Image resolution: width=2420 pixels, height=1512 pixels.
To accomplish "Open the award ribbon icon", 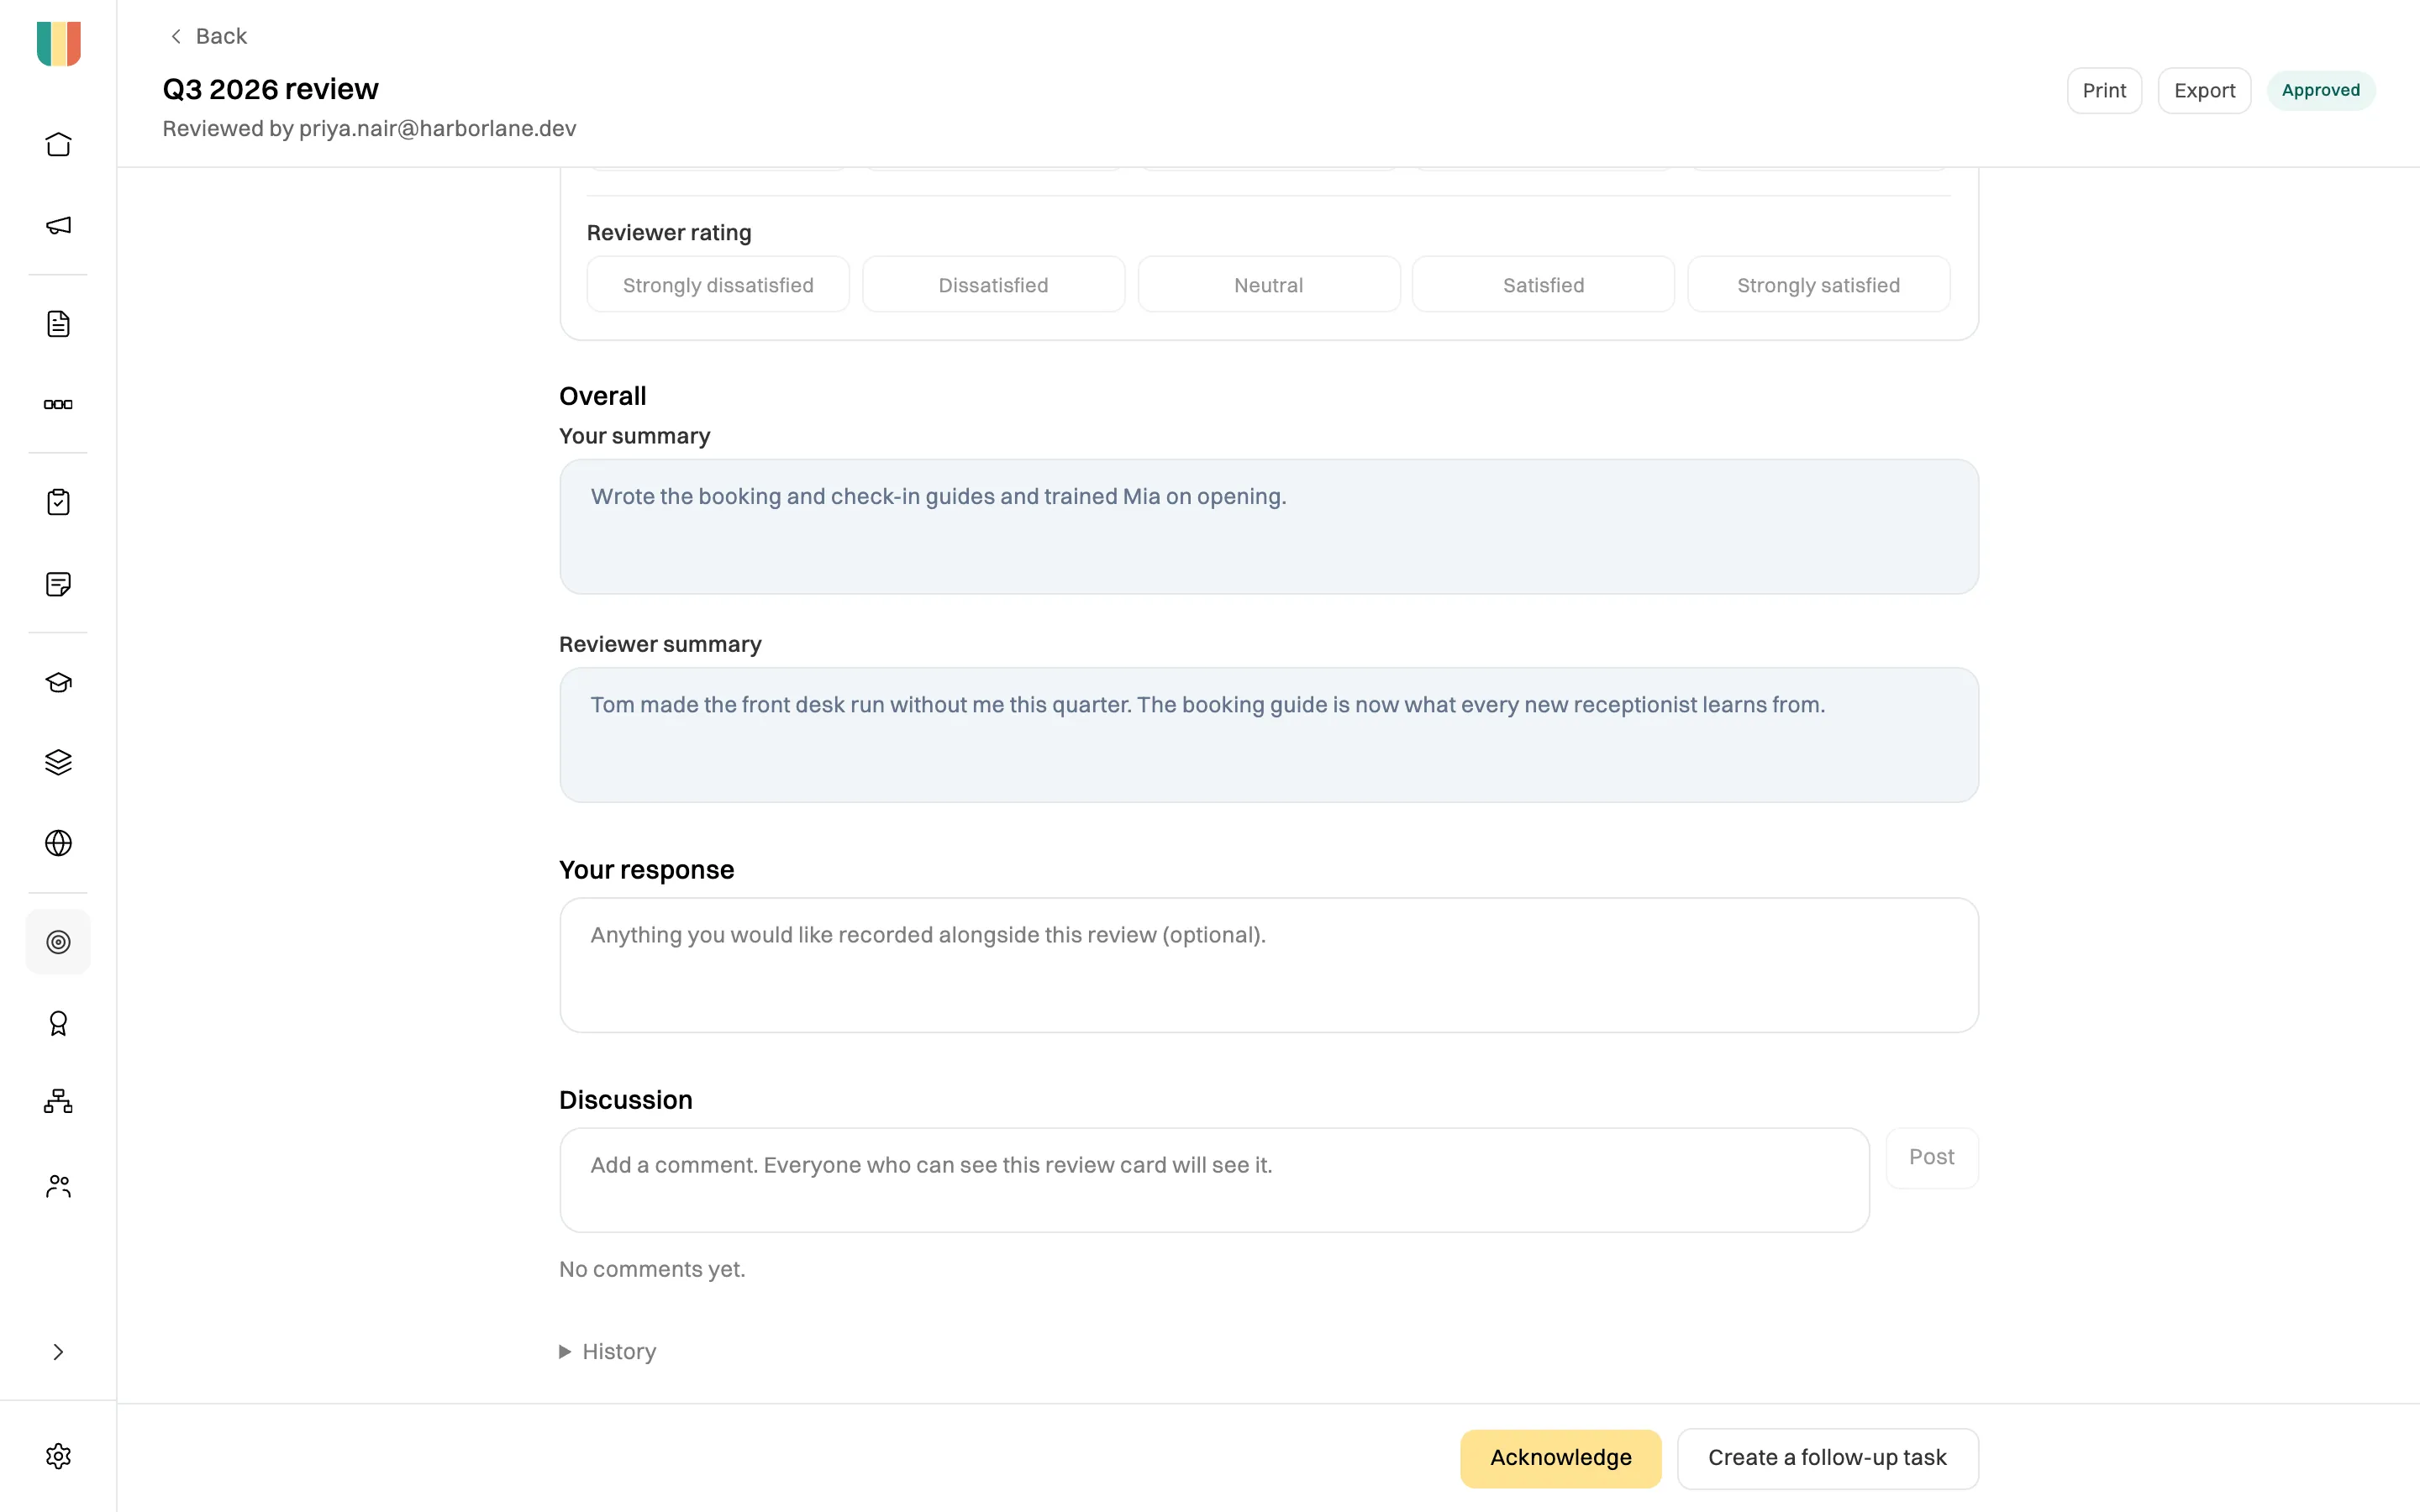I will click(x=58, y=1023).
